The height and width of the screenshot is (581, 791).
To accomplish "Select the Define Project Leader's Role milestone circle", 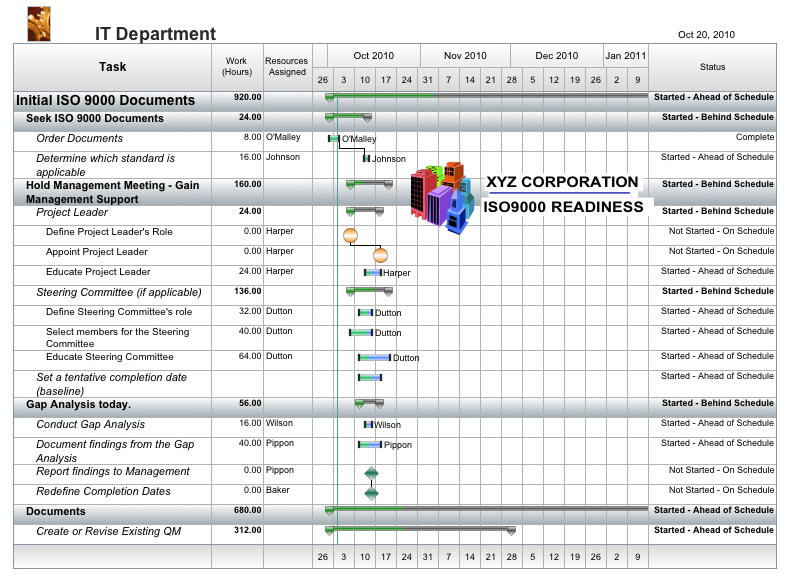I will click(350, 236).
